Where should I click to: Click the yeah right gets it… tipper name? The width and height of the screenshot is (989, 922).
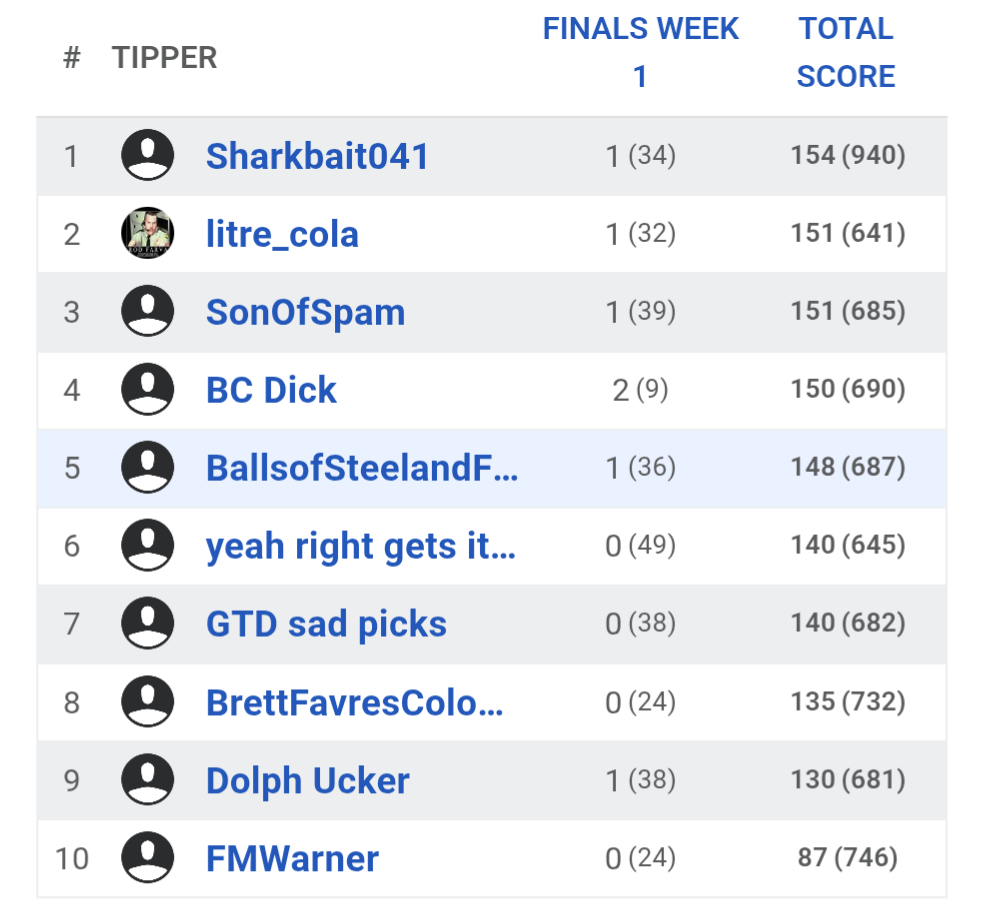point(360,546)
